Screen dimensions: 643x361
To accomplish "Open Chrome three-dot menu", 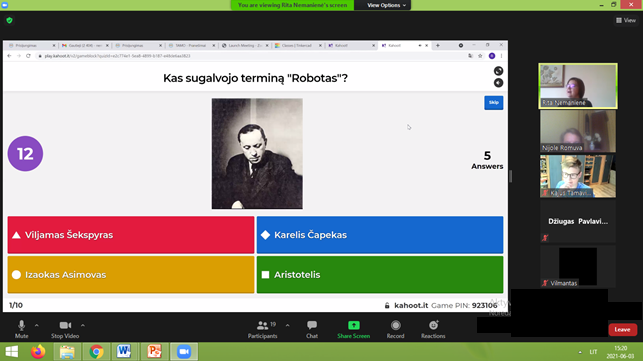I will point(501,56).
